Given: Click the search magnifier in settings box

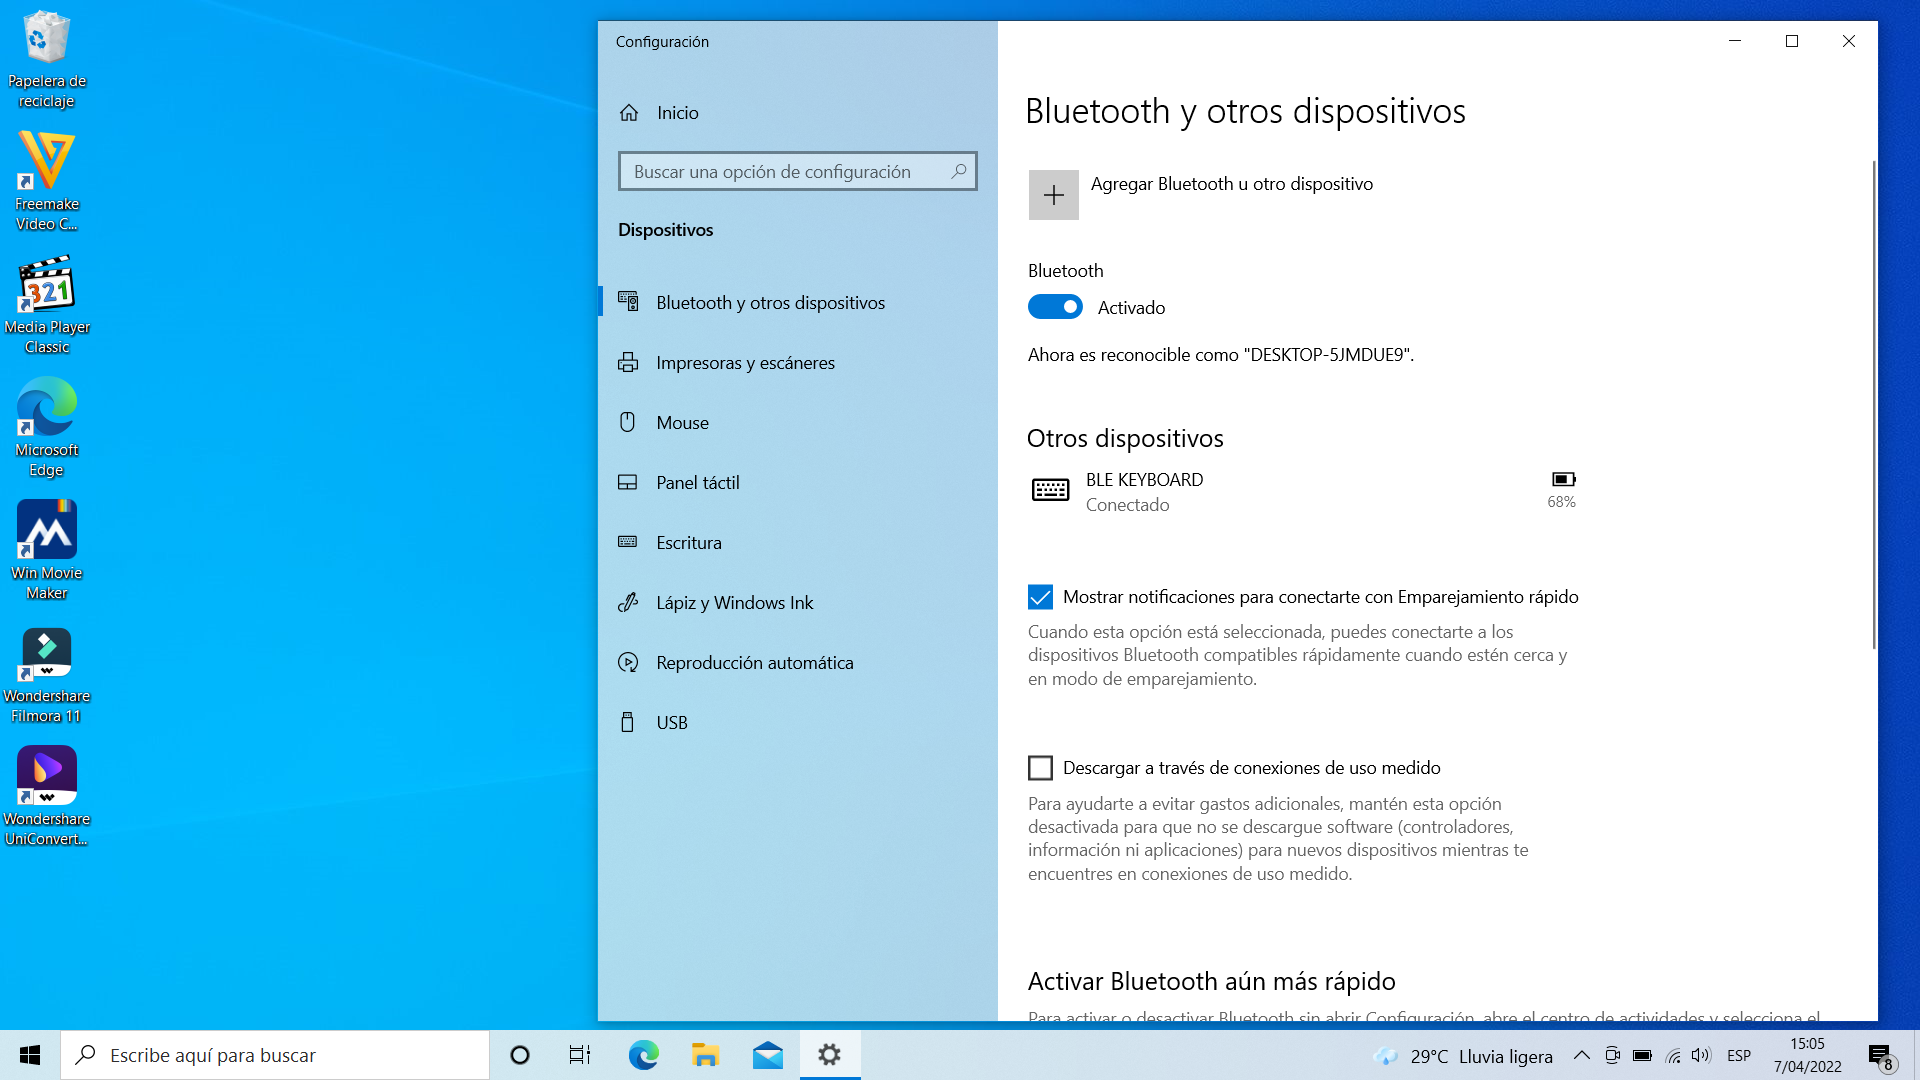Looking at the screenshot, I should click(x=958, y=171).
